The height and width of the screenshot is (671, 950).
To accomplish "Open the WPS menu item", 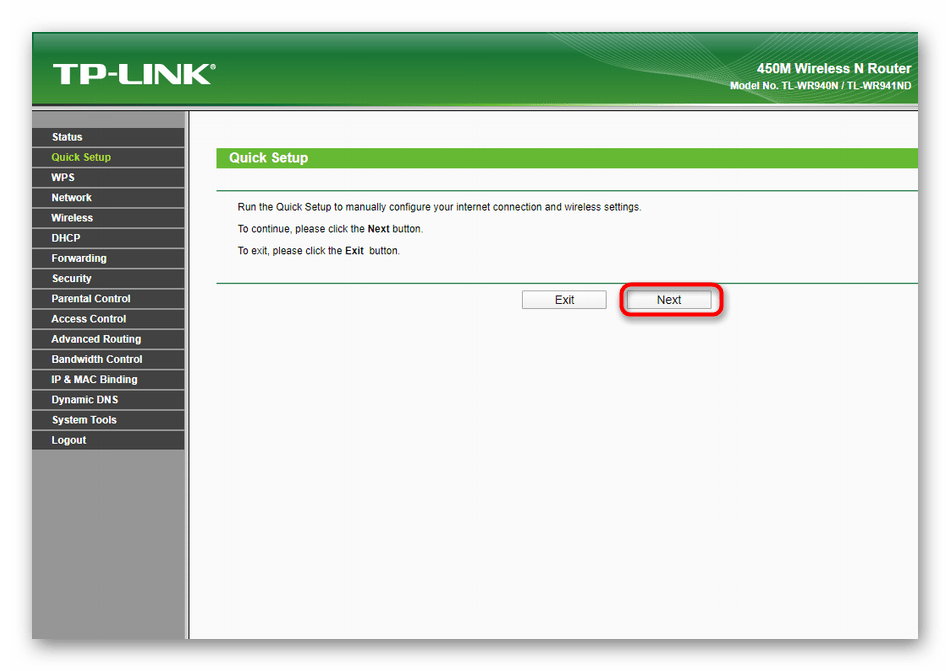I will [108, 177].
